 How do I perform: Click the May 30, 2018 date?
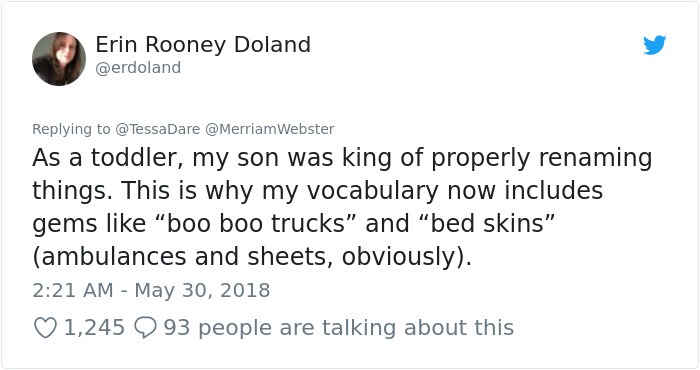point(202,290)
